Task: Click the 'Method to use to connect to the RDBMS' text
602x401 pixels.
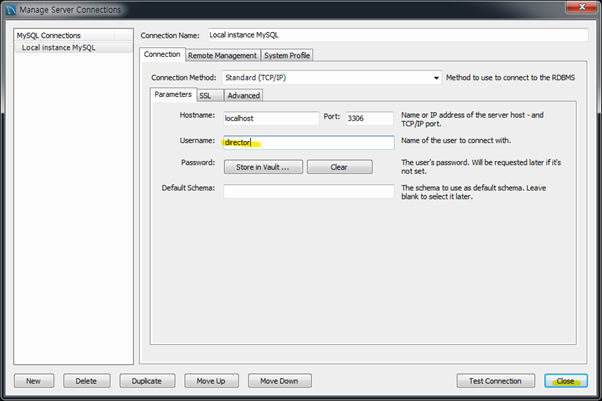Action: click(x=510, y=78)
